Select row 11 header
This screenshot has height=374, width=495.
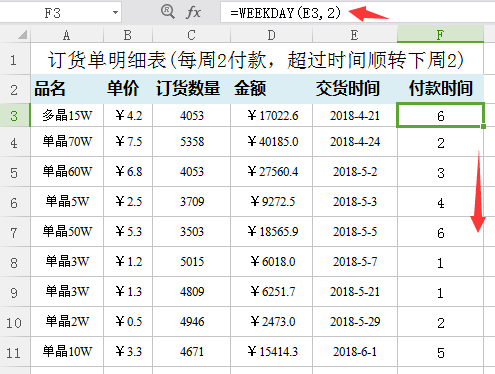pyautogui.click(x=15, y=352)
